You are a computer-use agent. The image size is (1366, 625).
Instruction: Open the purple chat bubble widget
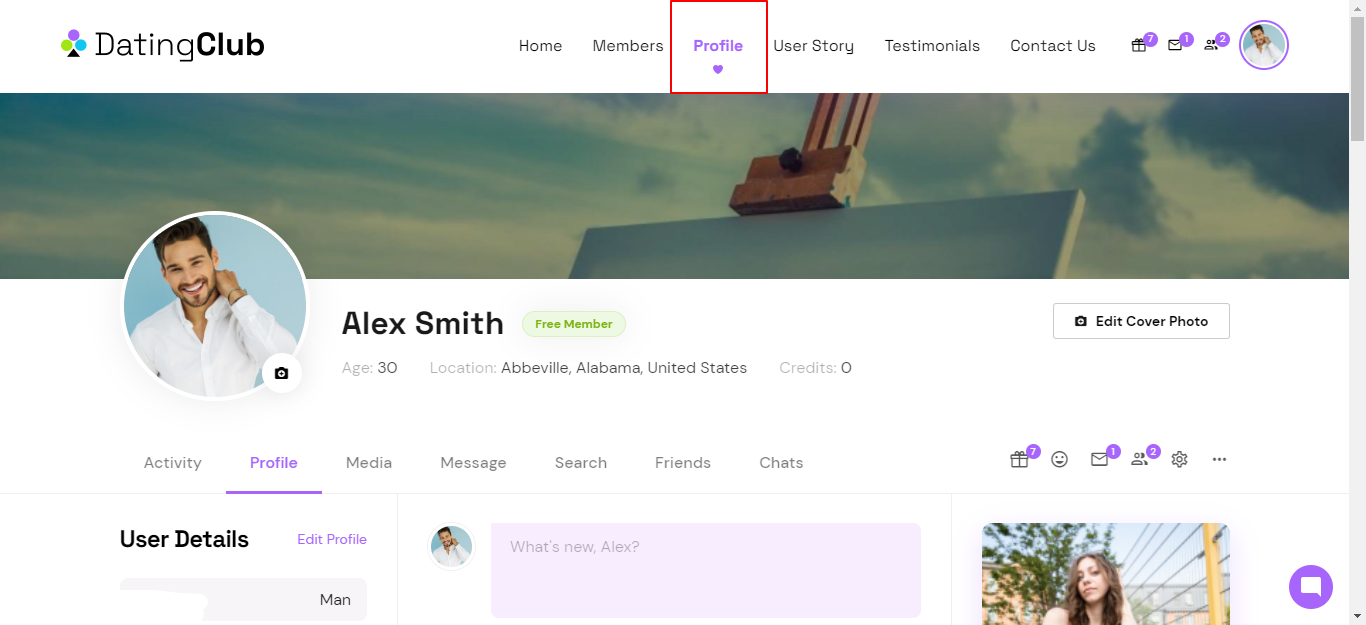tap(1311, 587)
